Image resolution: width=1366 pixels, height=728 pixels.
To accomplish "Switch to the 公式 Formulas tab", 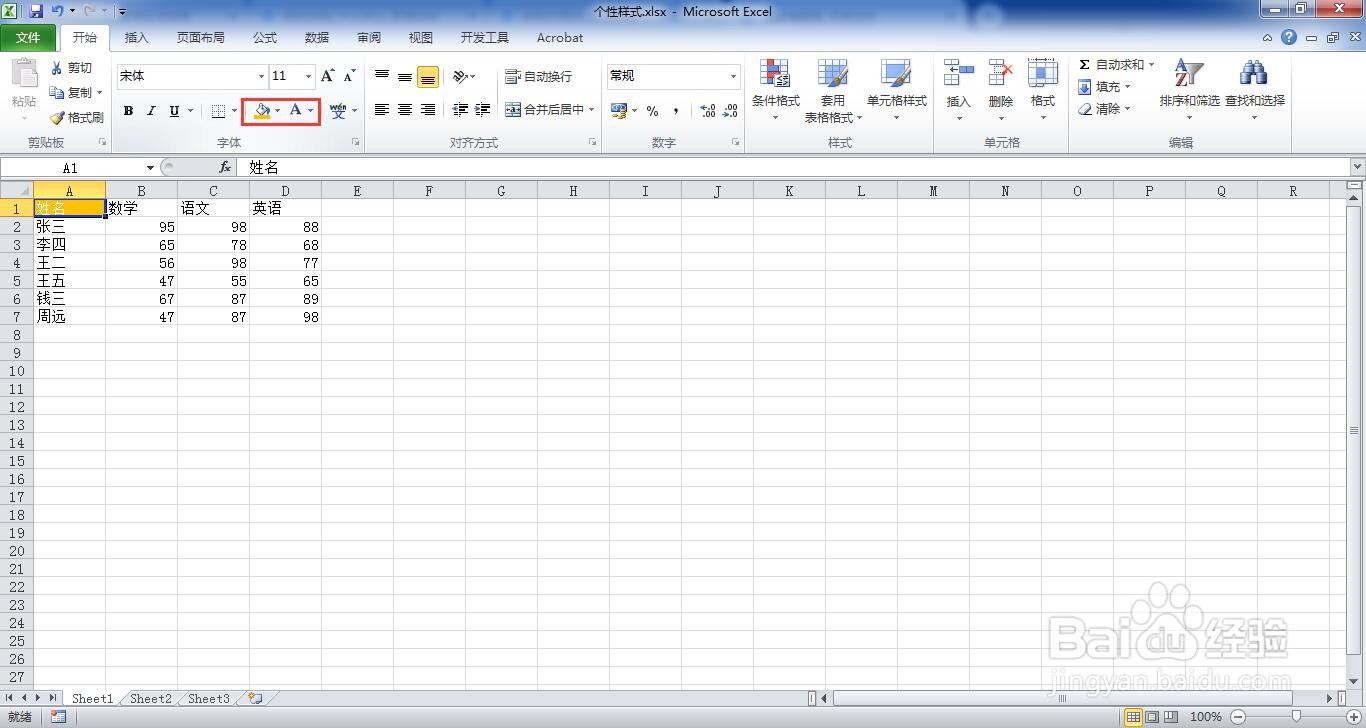I will (265, 38).
